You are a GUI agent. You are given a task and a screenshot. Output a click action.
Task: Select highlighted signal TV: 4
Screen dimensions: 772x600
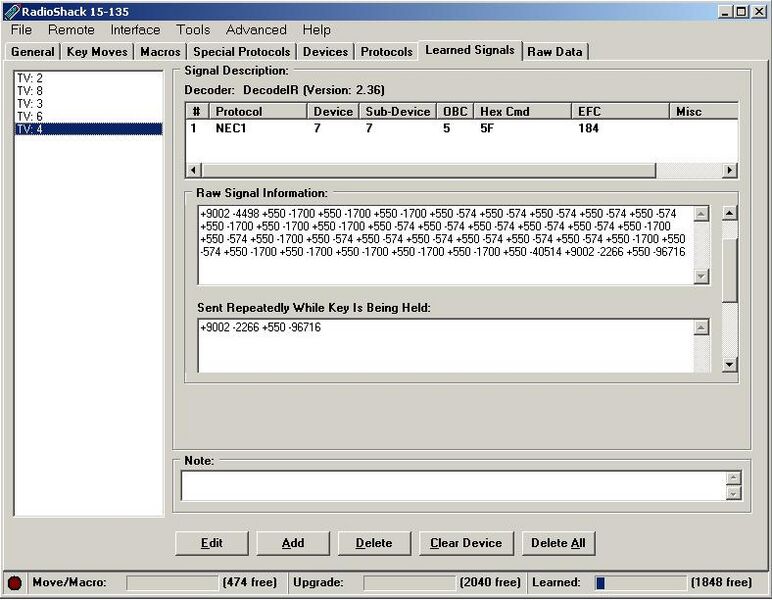click(x=89, y=129)
